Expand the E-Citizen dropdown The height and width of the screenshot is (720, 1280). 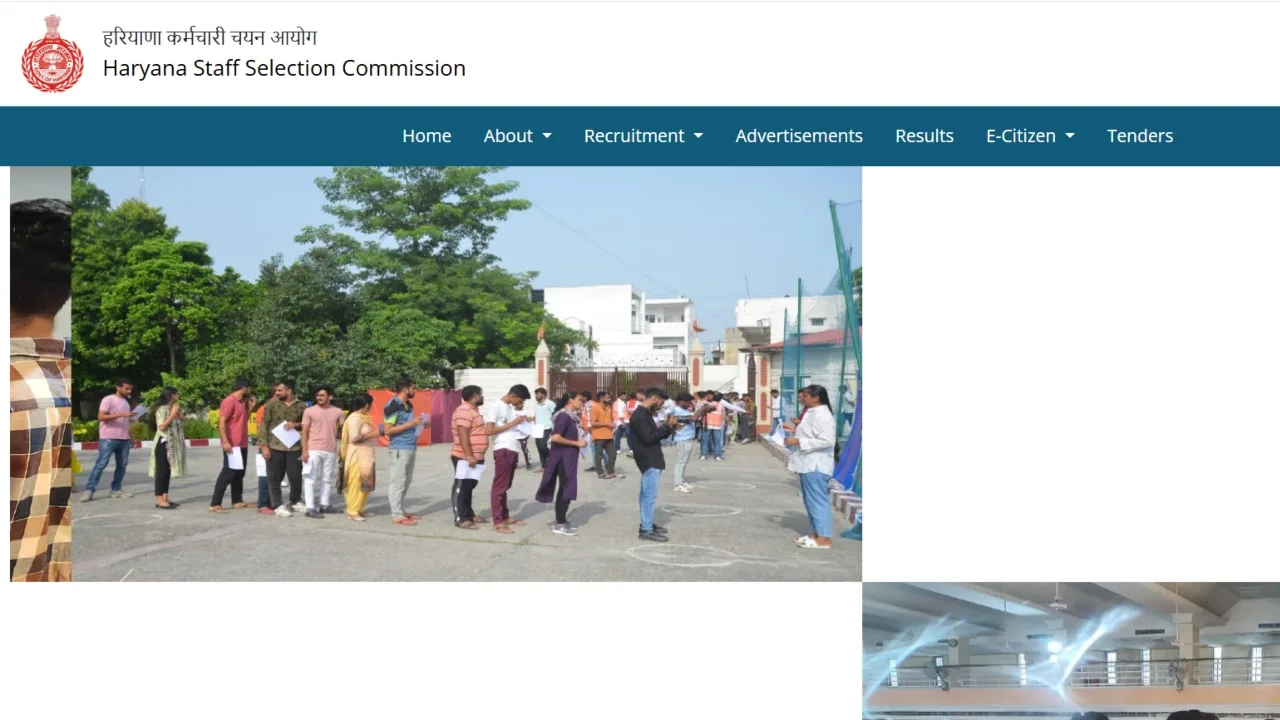click(1030, 136)
